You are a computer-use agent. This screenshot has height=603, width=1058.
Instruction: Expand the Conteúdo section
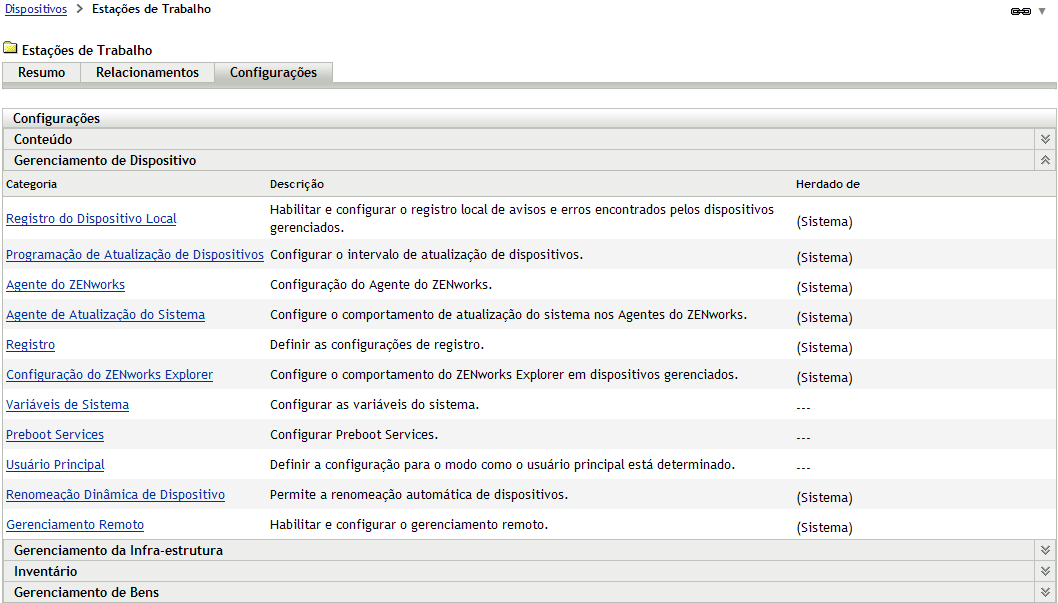coord(1045,139)
